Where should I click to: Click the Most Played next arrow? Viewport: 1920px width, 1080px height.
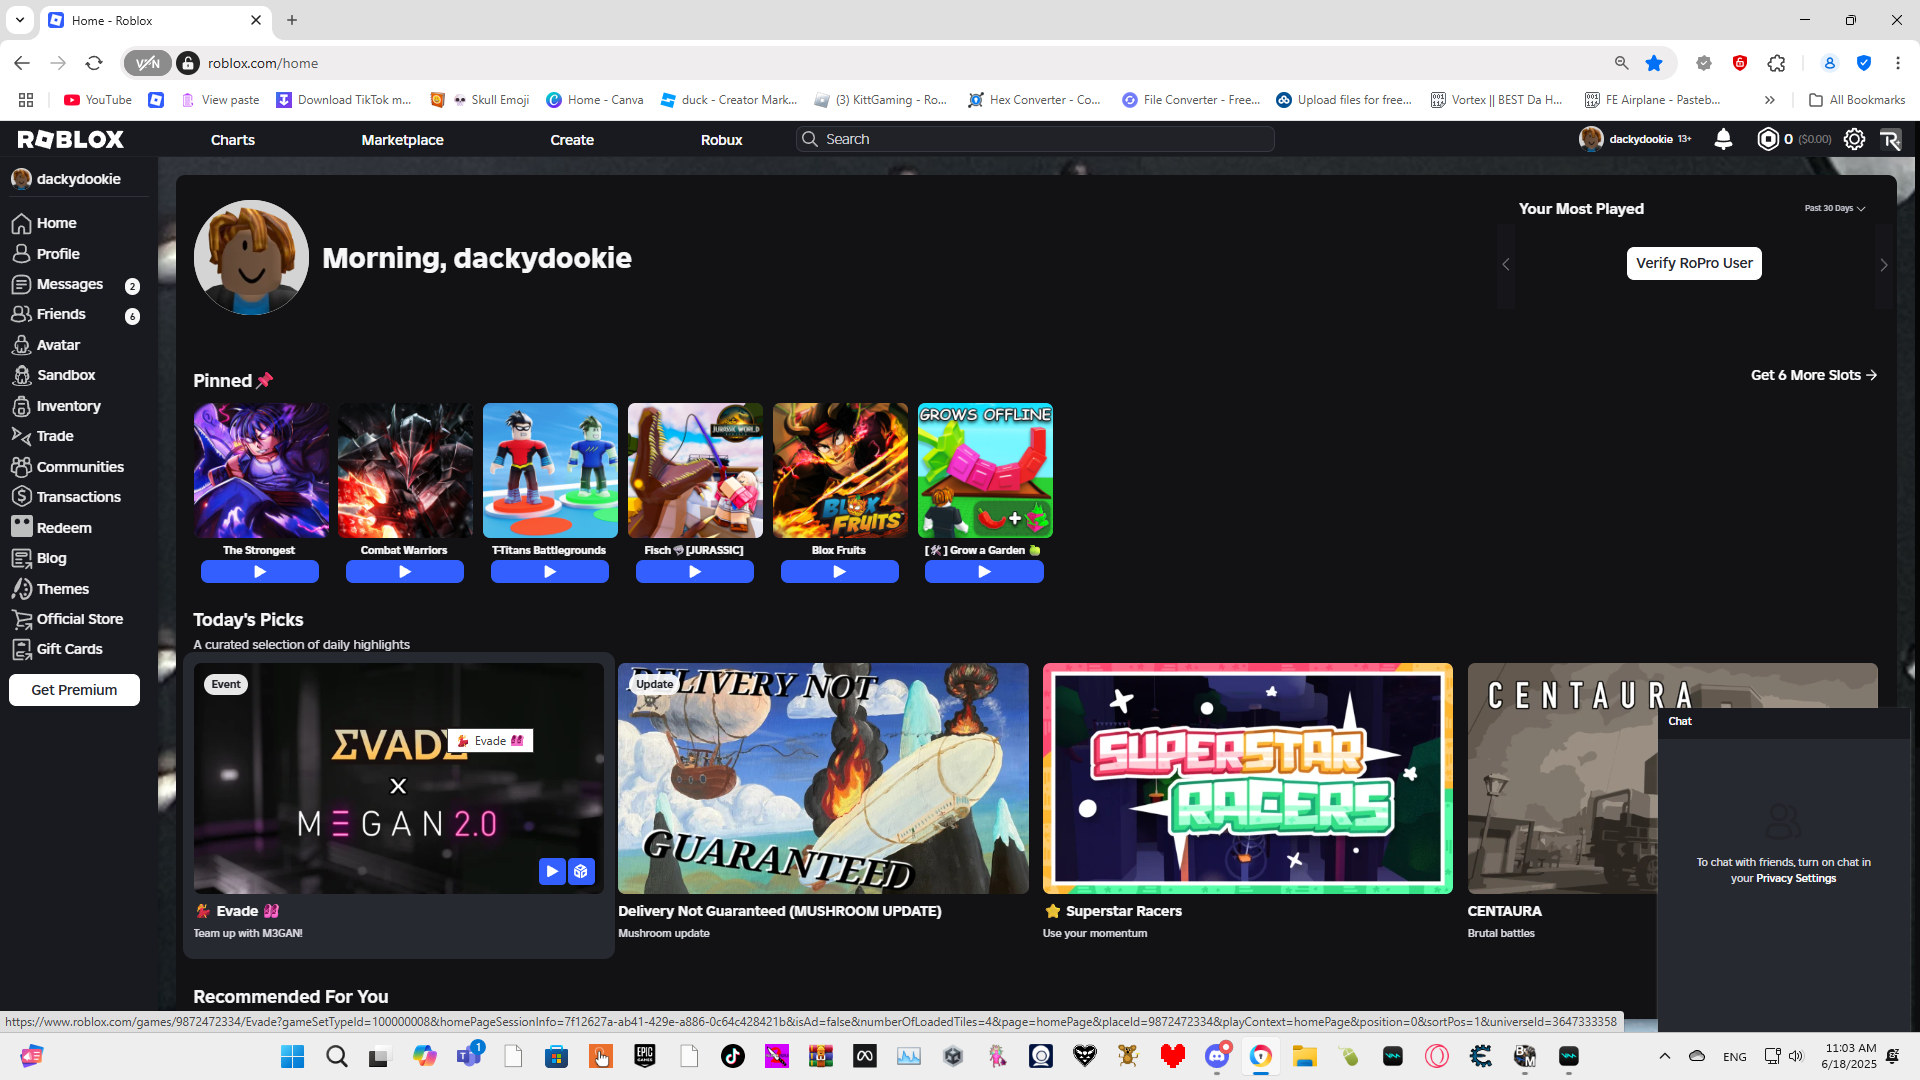(x=1884, y=265)
